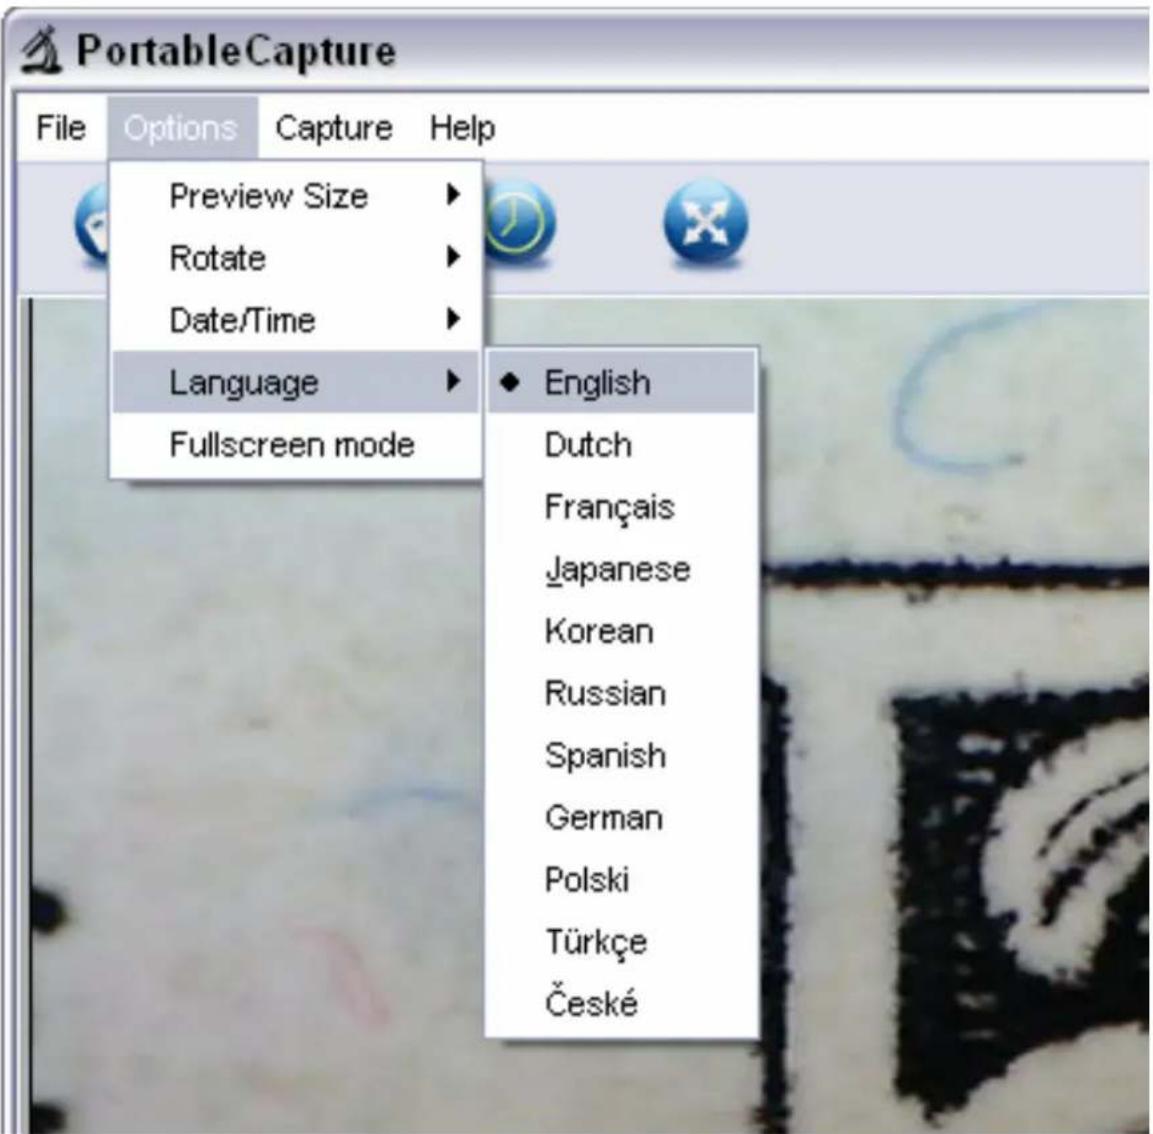
Task: Switch language to Français
Action: point(622,507)
